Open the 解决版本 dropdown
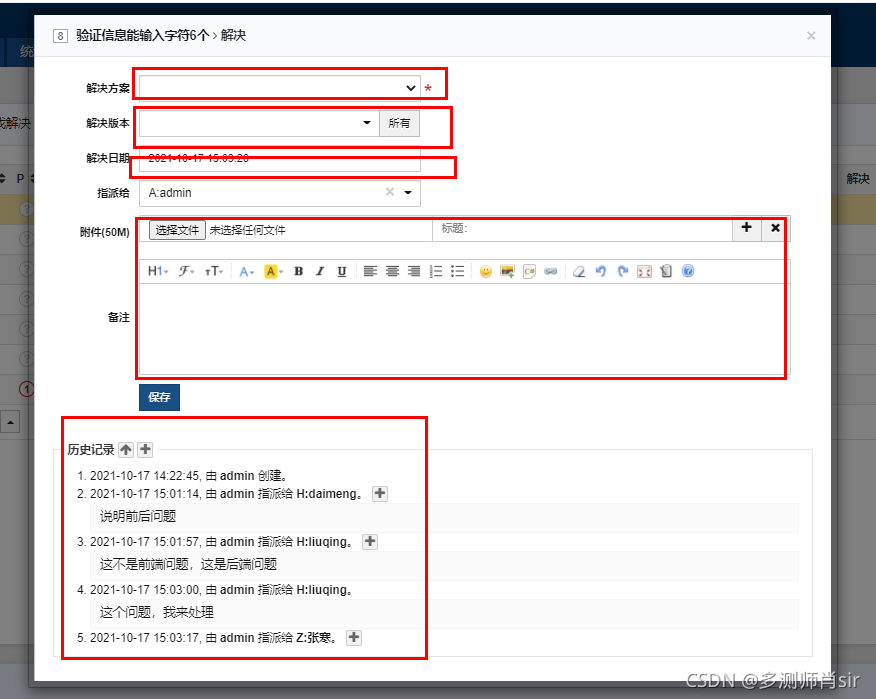This screenshot has height=699, width=876. click(x=259, y=123)
